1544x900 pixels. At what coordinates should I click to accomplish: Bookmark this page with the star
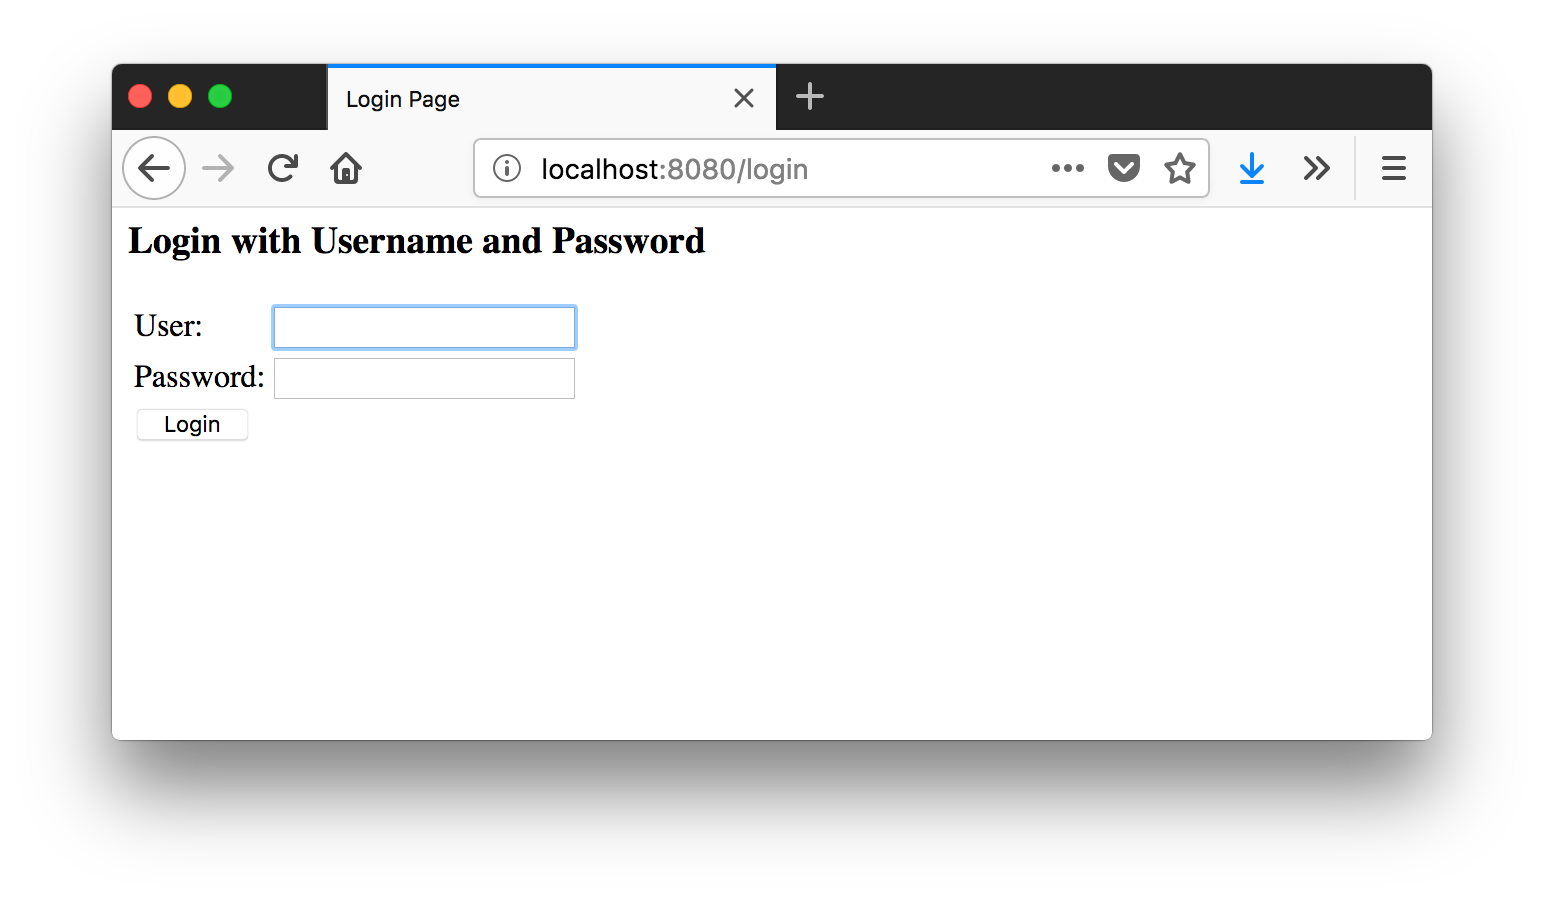pos(1180,168)
